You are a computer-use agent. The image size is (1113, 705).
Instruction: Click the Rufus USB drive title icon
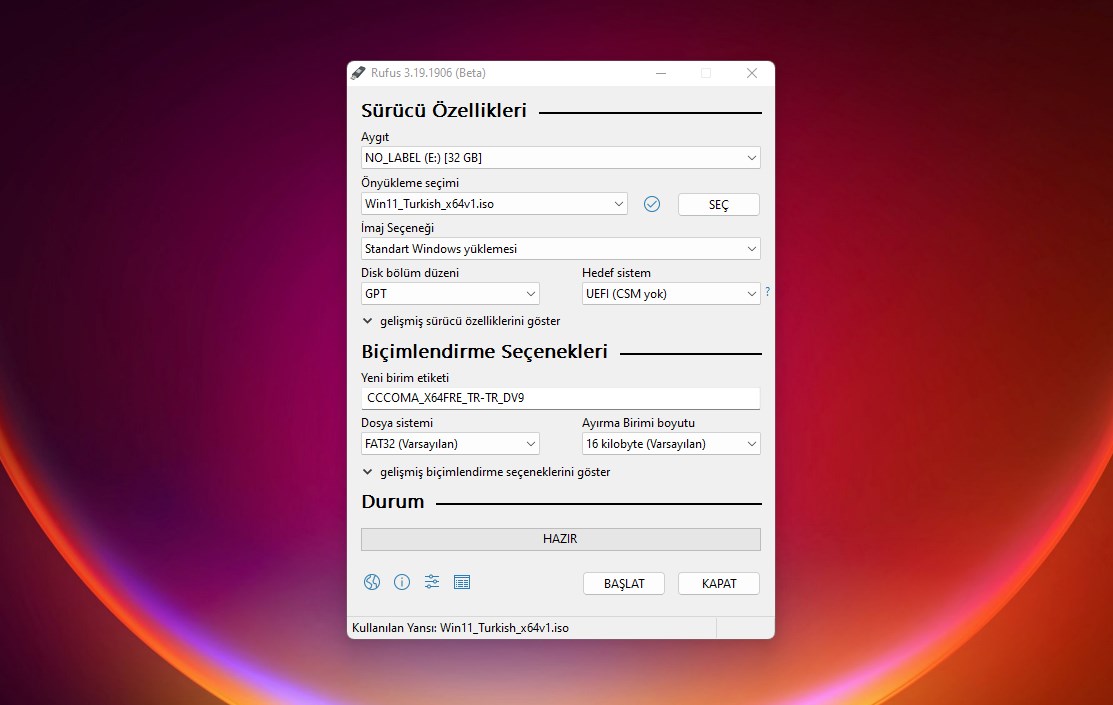[x=358, y=73]
